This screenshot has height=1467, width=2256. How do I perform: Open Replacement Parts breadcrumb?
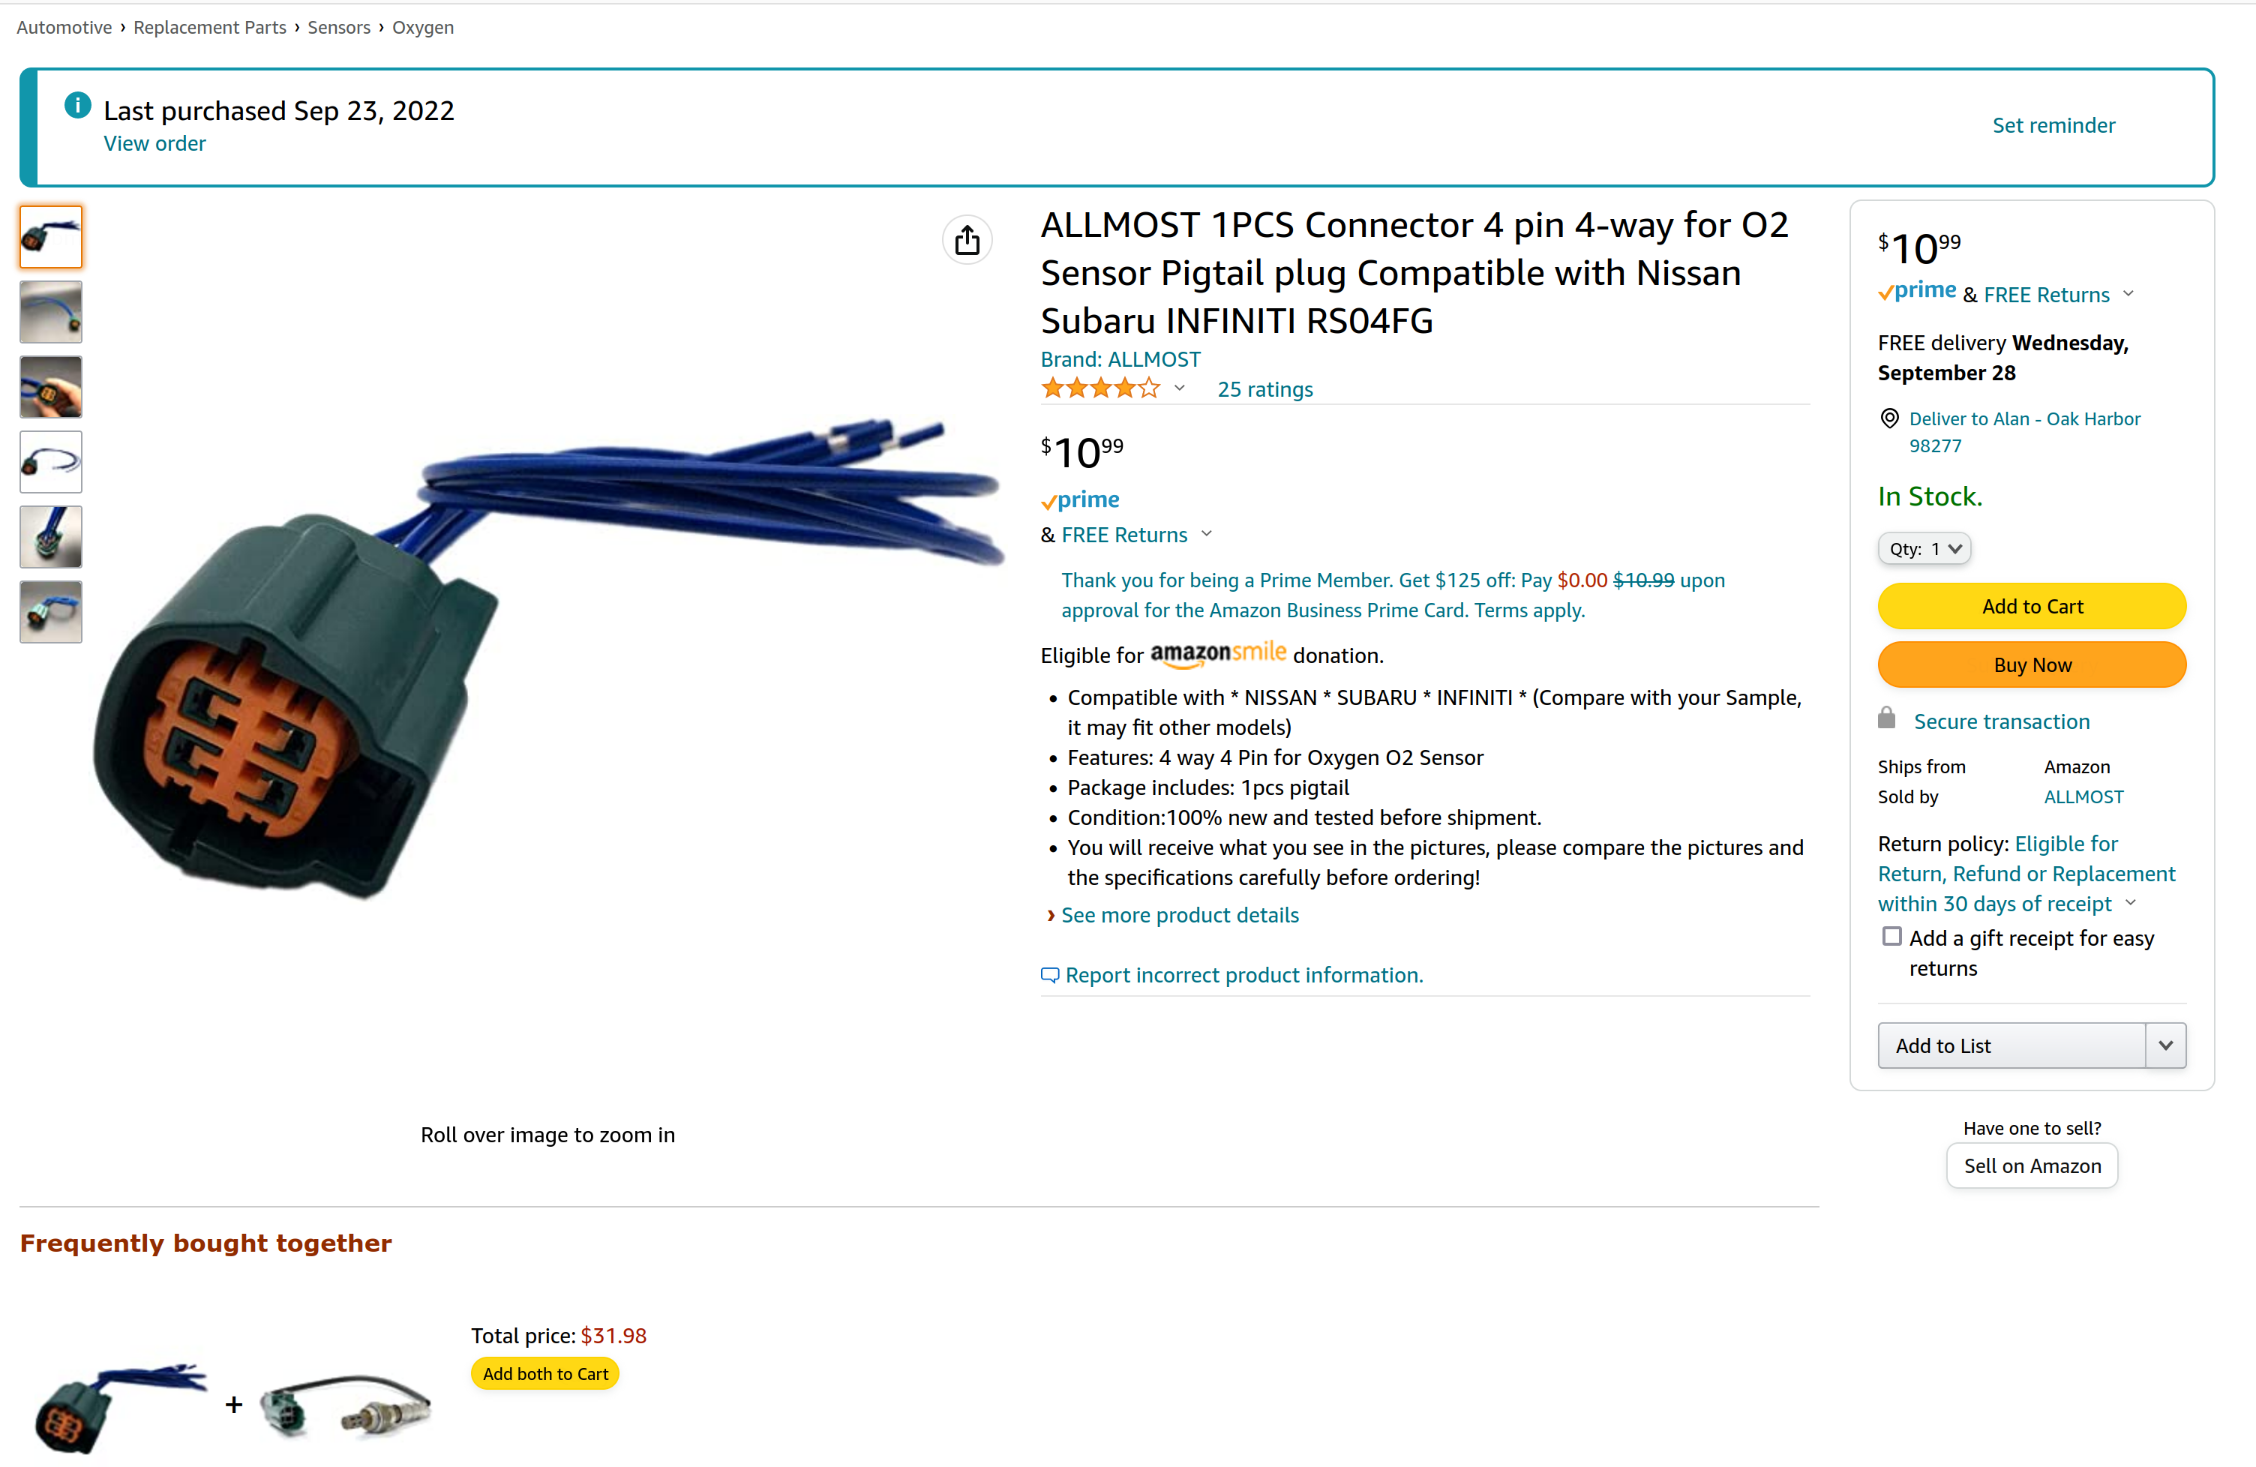point(210,27)
